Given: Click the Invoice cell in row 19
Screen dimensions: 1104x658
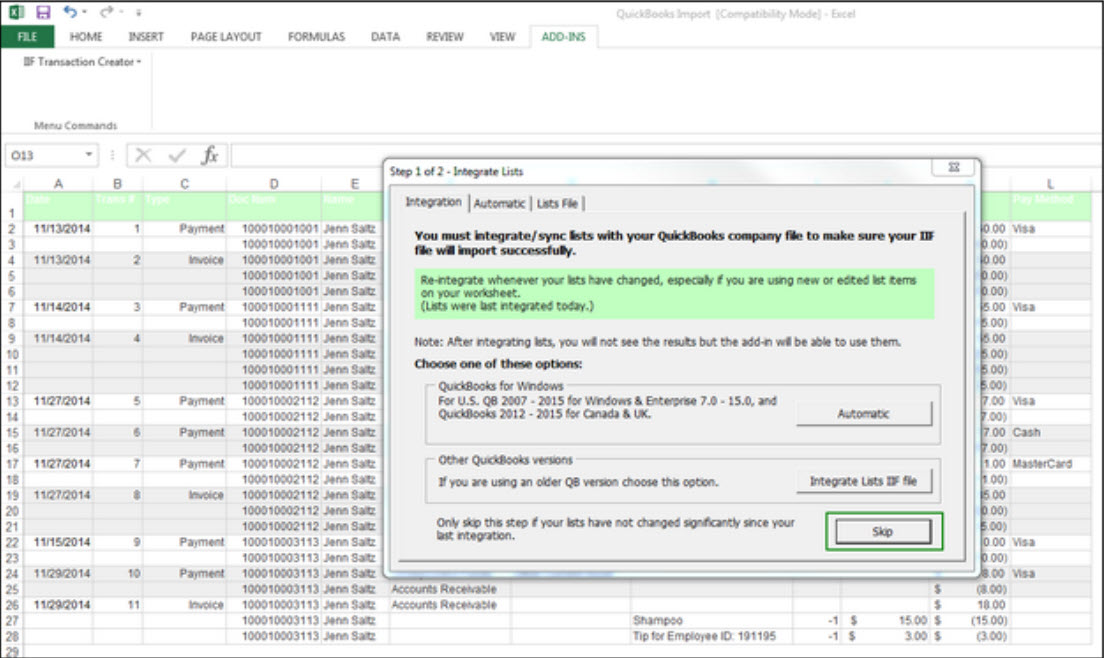Looking at the screenshot, I should (184, 495).
